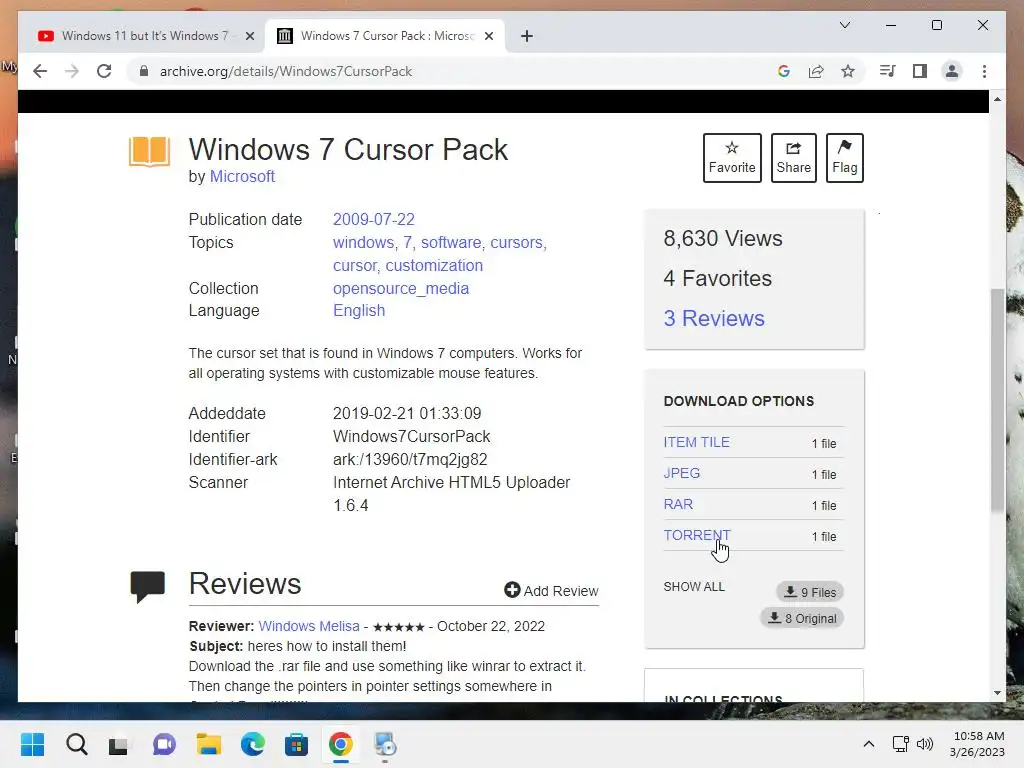This screenshot has height=768, width=1024.
Task: Click the padlock site info icon
Action: 144,71
